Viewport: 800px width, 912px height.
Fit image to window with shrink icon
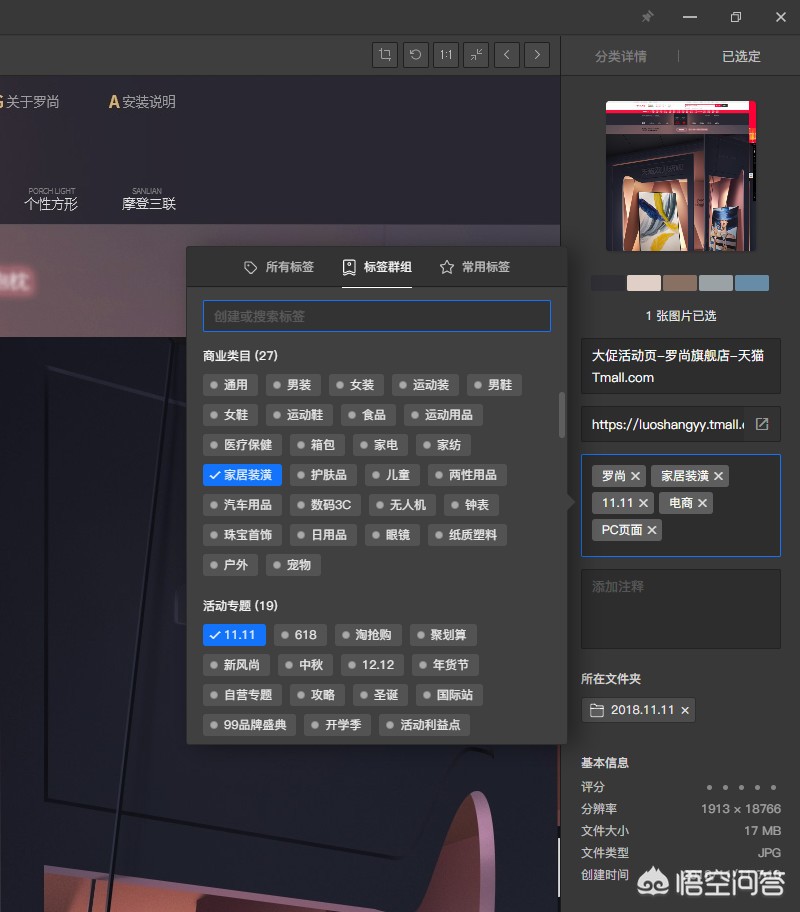(x=475, y=55)
